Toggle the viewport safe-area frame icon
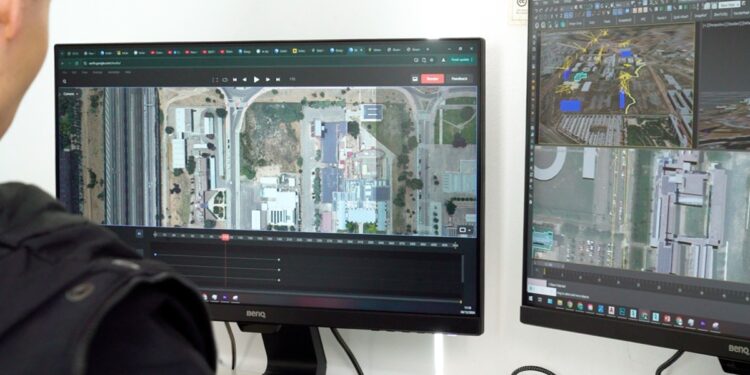Viewport: 750px width, 375px height. [x=215, y=79]
